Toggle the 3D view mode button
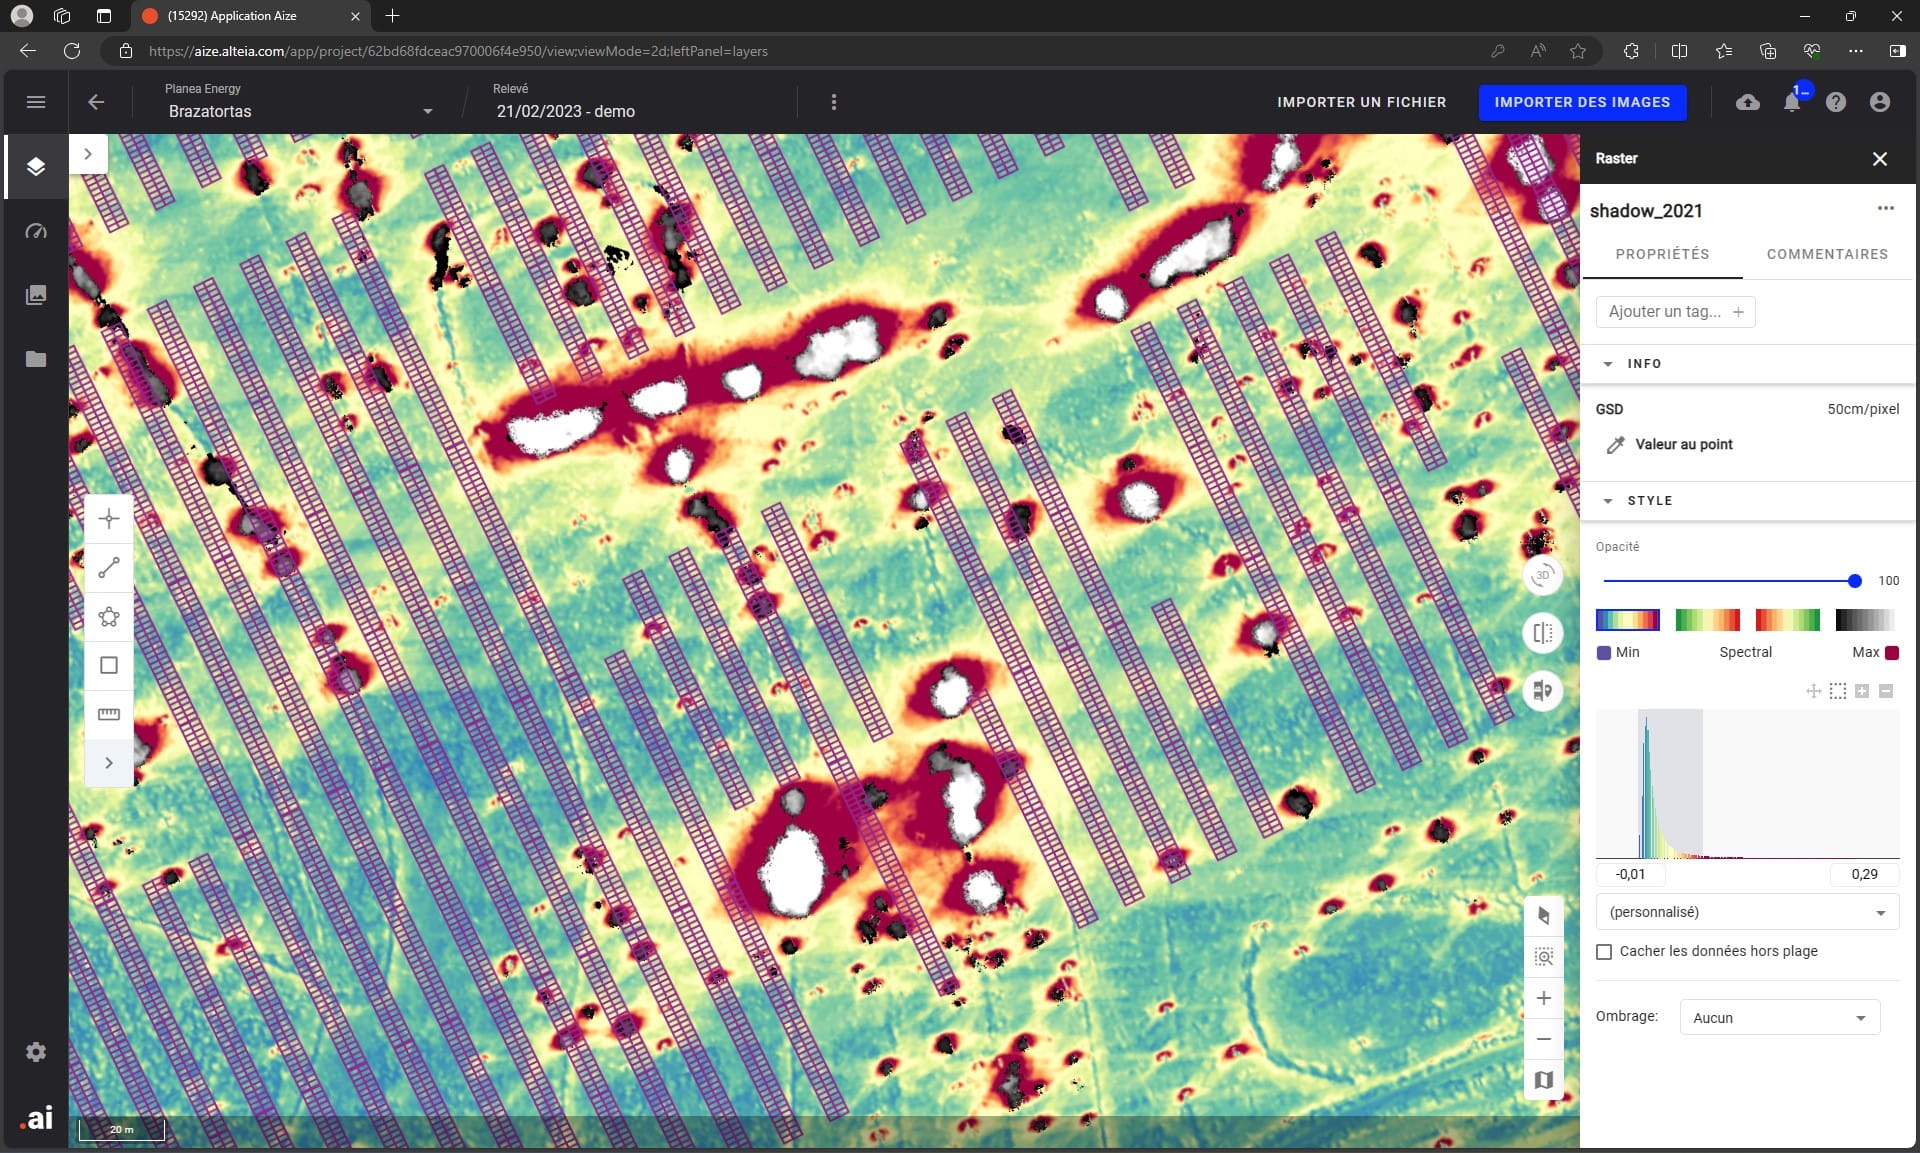 1543,575
